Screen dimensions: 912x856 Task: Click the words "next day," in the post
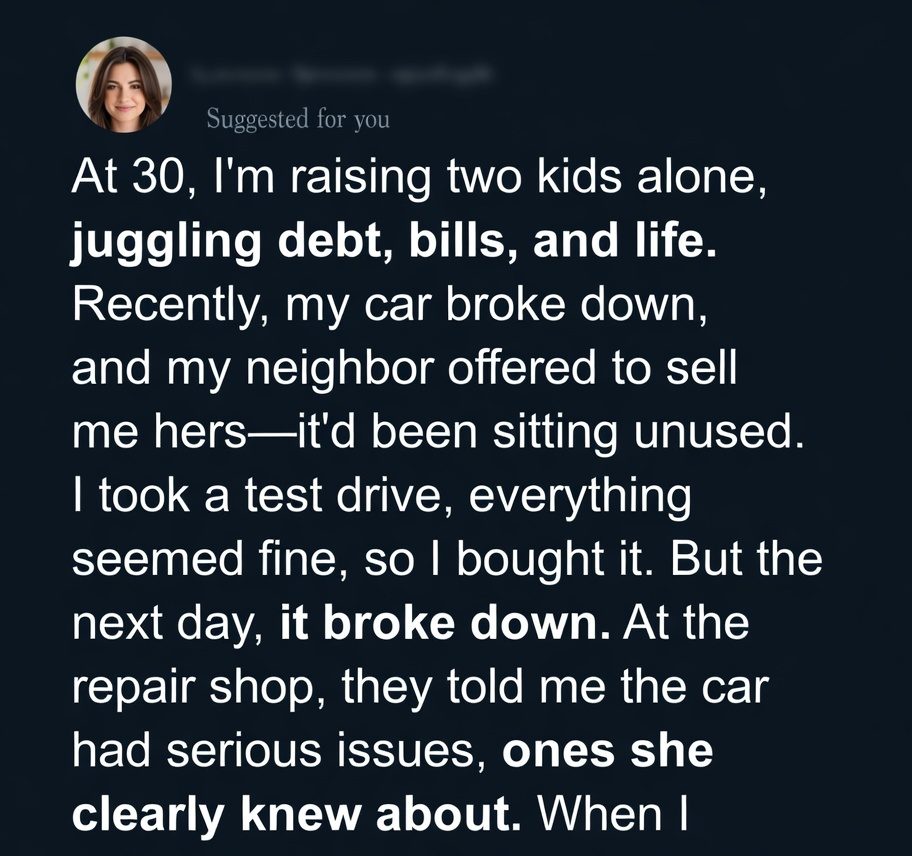point(168,624)
